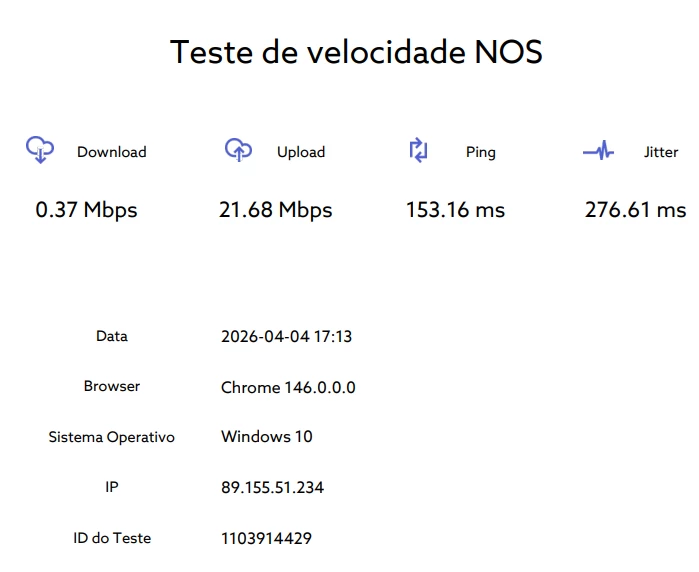Image resolution: width=699 pixels, height=572 pixels.
Task: Click the 153.16 ms ping result
Action: coord(455,210)
